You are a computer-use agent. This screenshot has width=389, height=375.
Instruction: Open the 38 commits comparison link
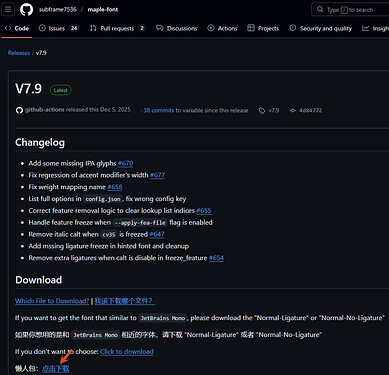pos(159,110)
